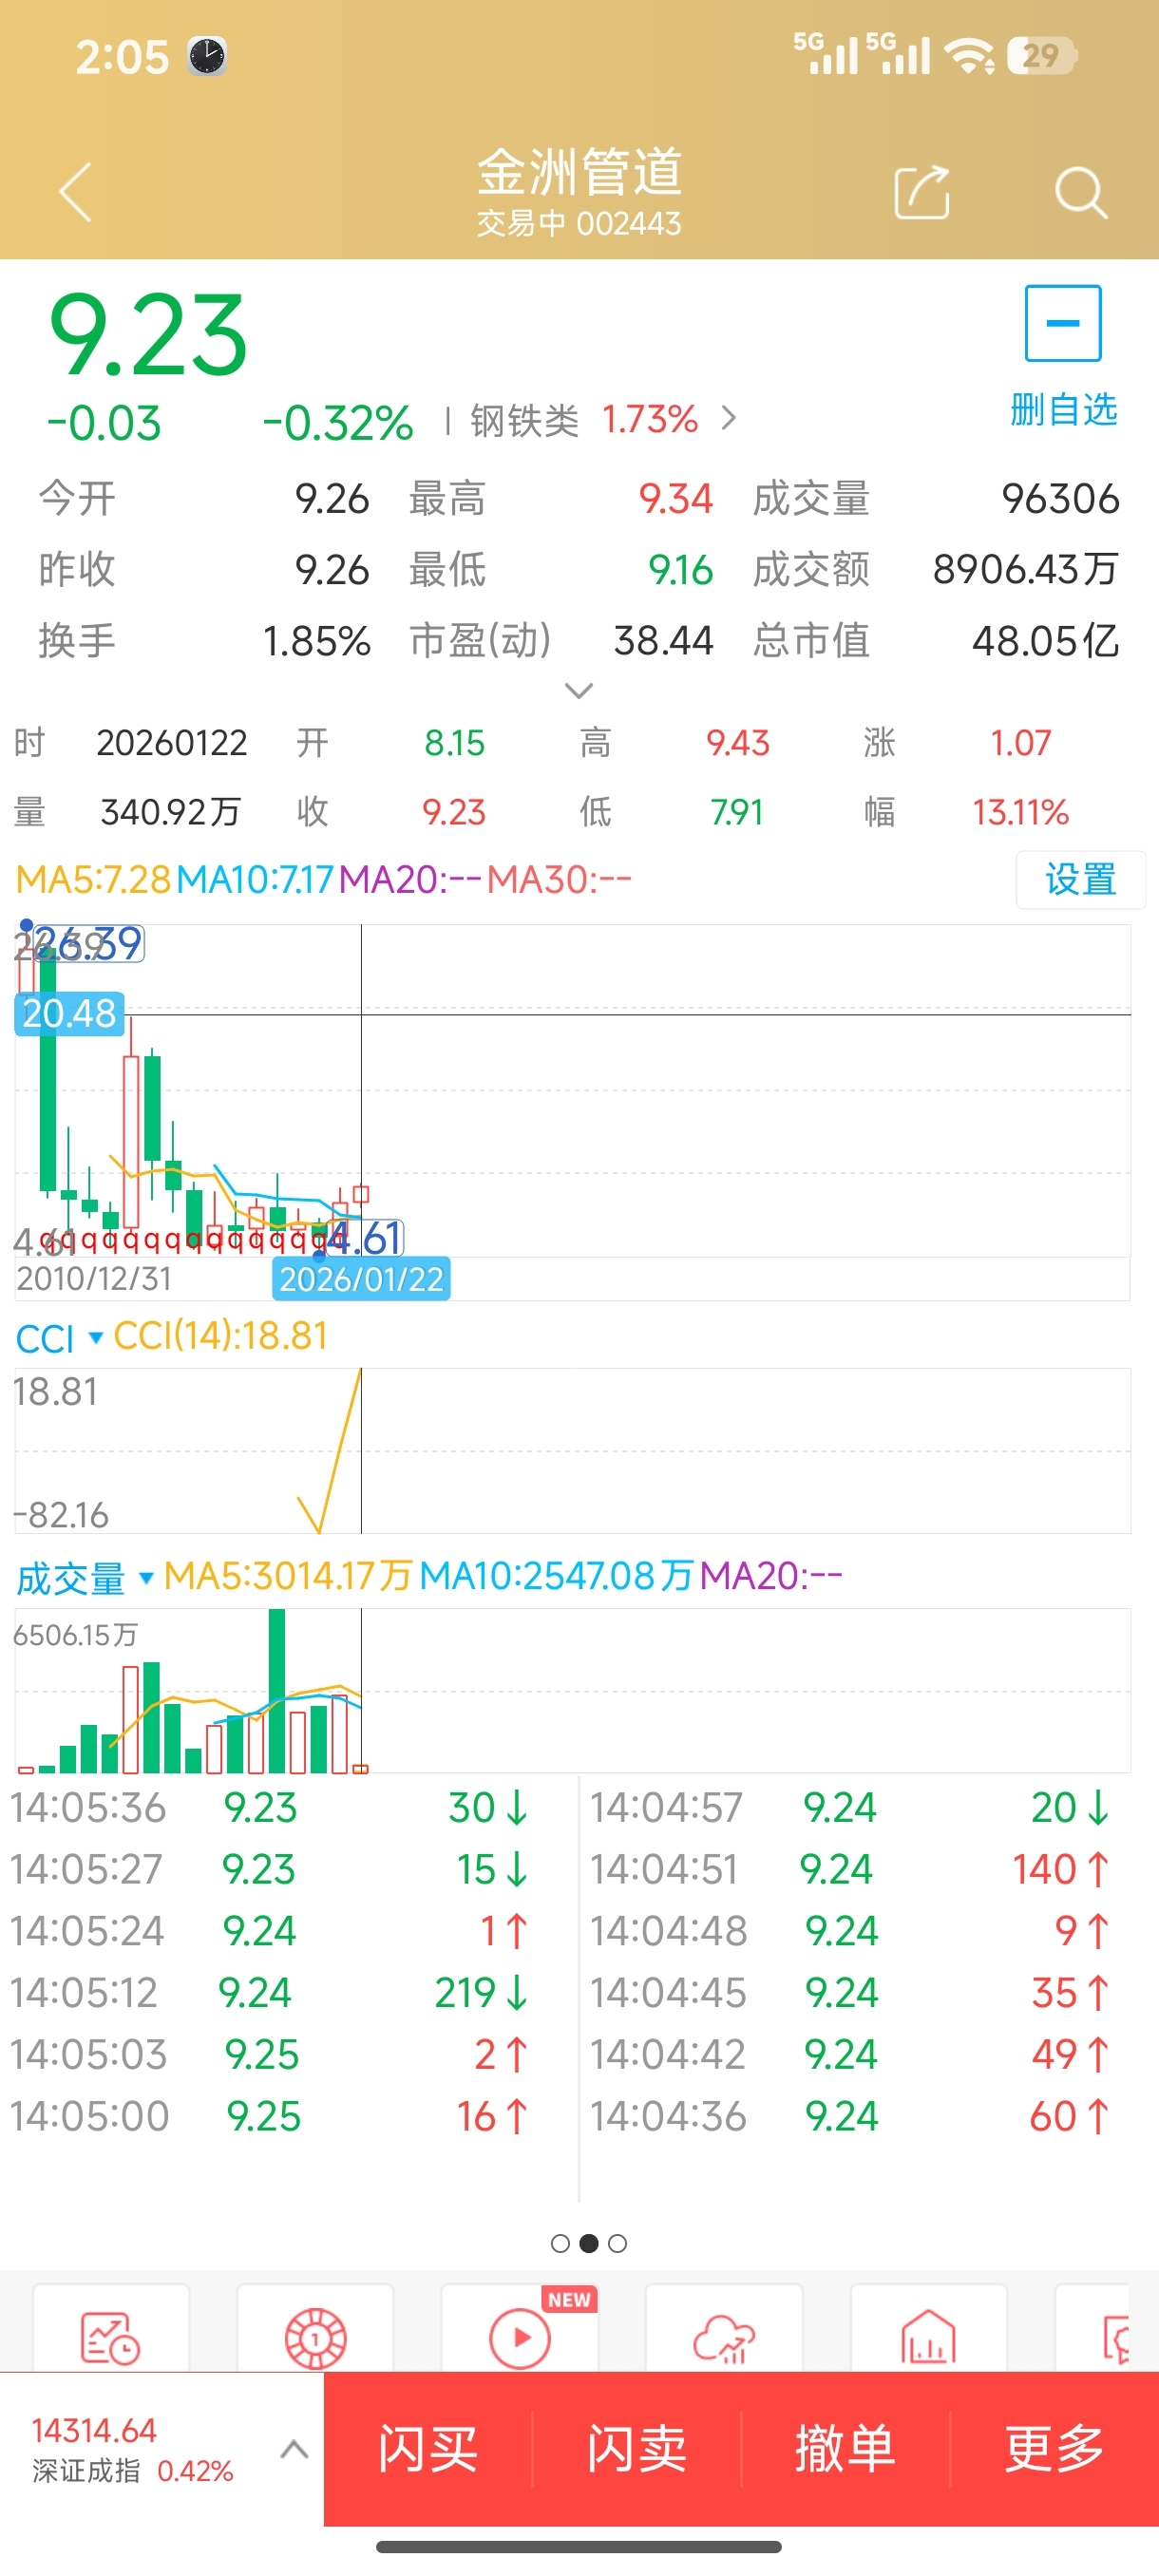Tap the 闪买 quick buy button

tap(428, 2449)
